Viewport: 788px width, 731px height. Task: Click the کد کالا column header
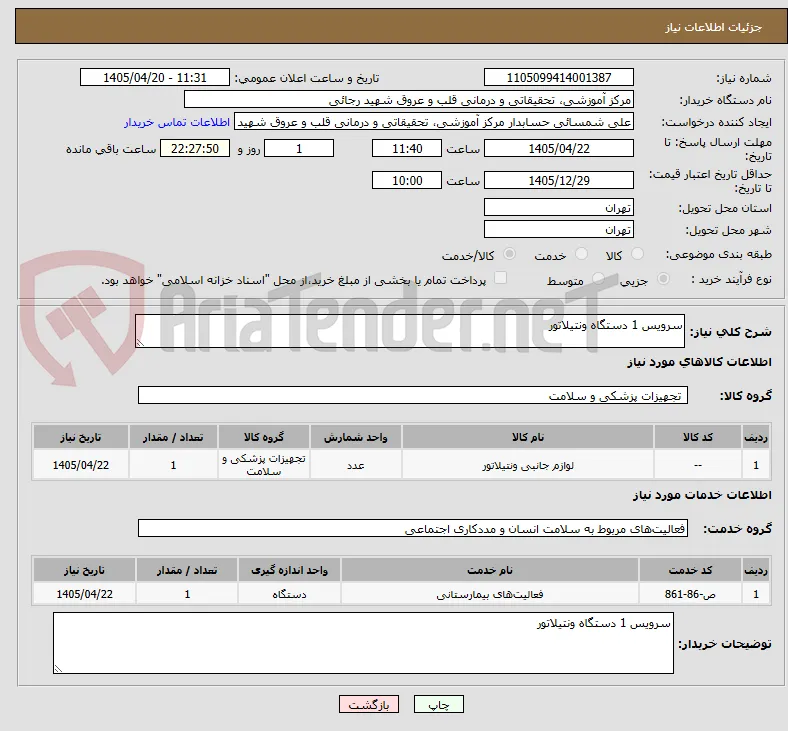pos(698,437)
